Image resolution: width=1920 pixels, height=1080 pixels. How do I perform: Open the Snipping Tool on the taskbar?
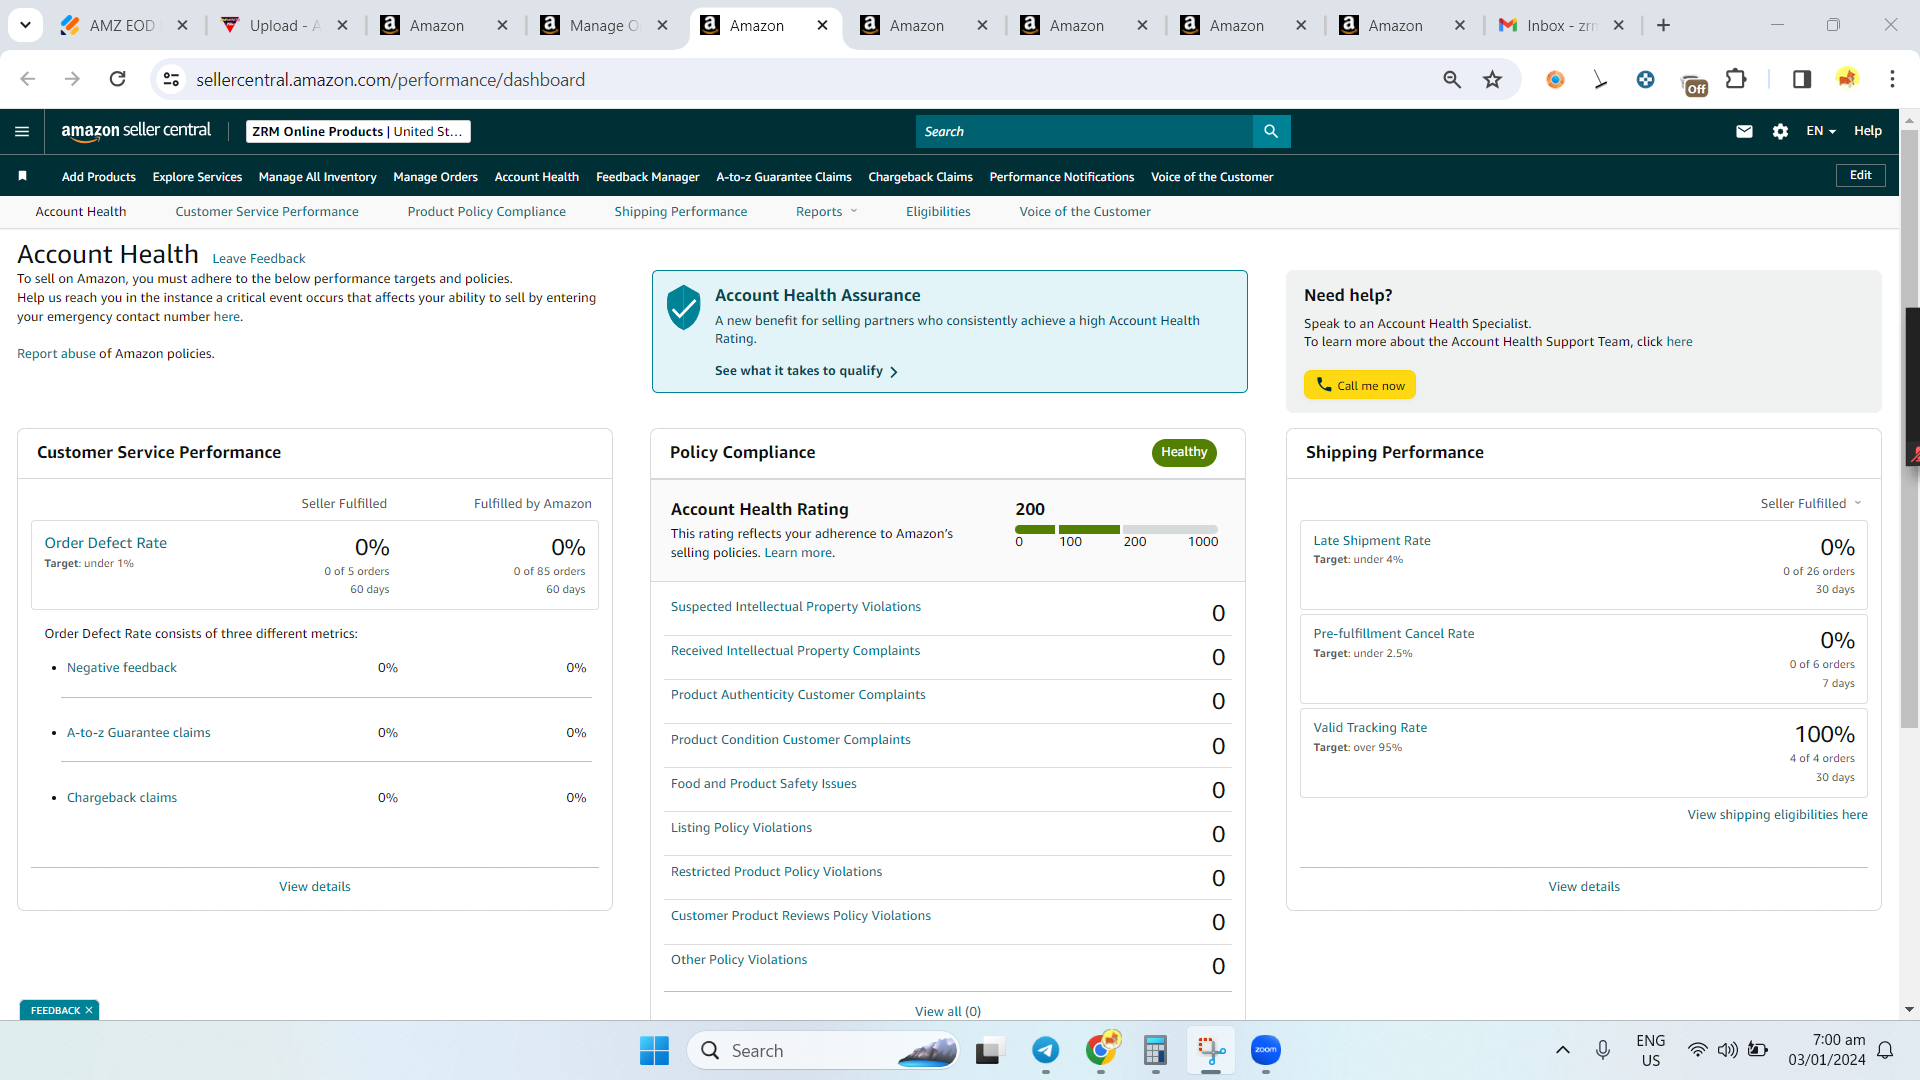tap(1211, 1050)
